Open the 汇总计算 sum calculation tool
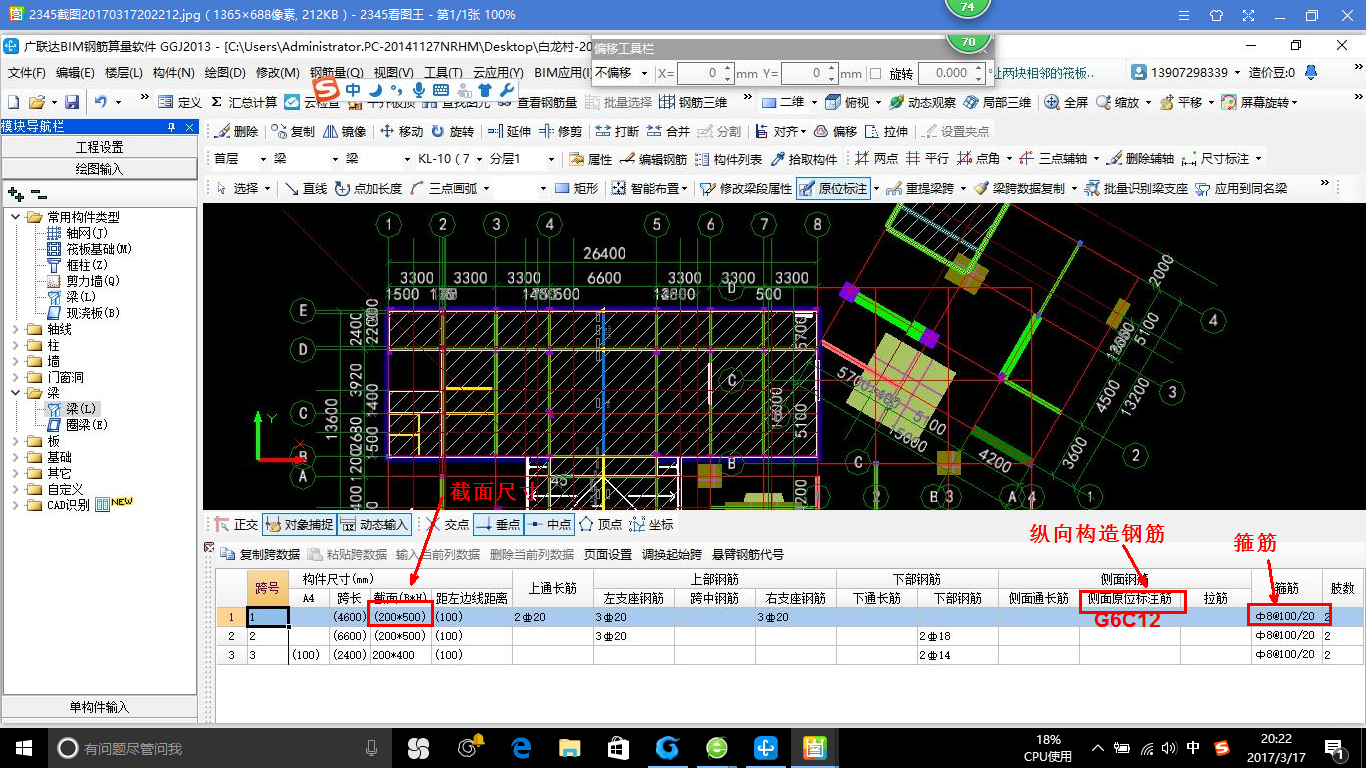Image resolution: width=1366 pixels, height=768 pixels. pos(243,102)
